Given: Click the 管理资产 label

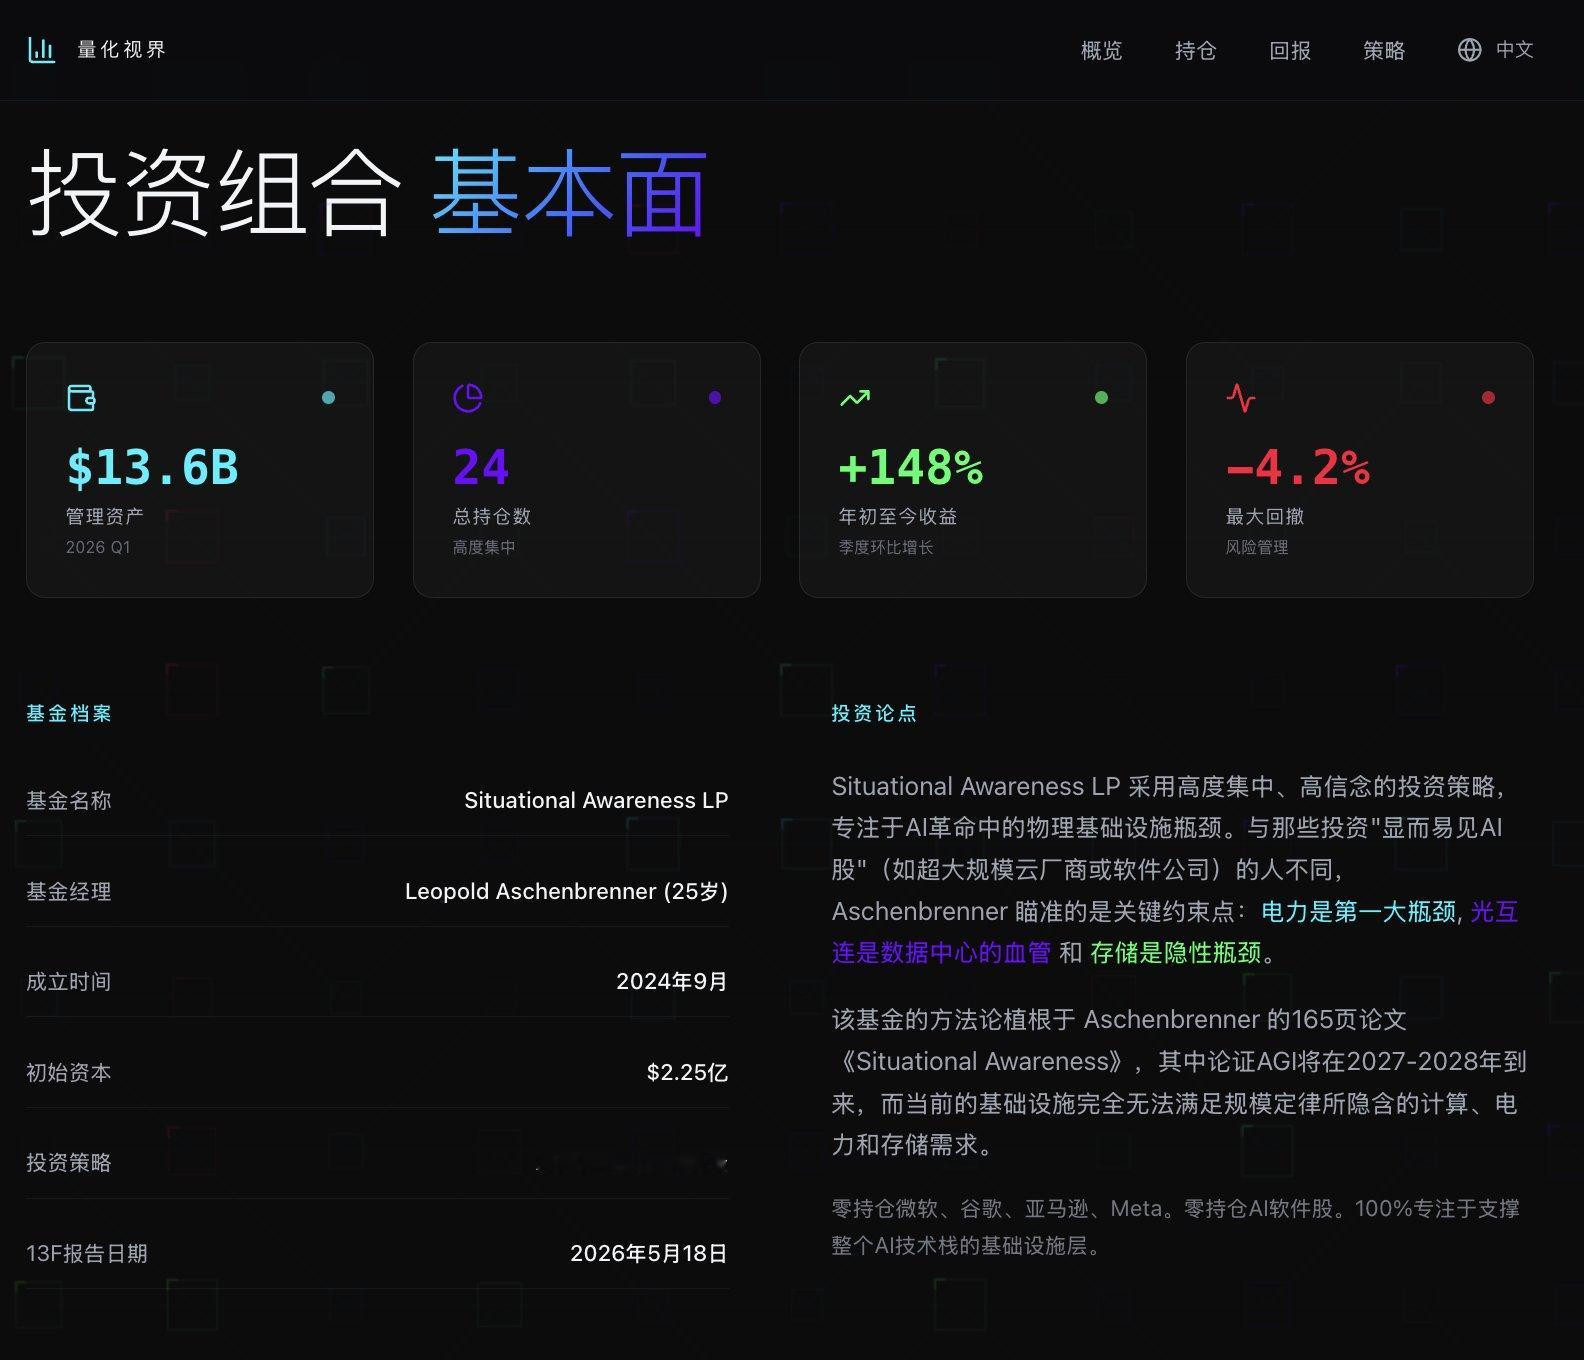Looking at the screenshot, I should tap(105, 516).
